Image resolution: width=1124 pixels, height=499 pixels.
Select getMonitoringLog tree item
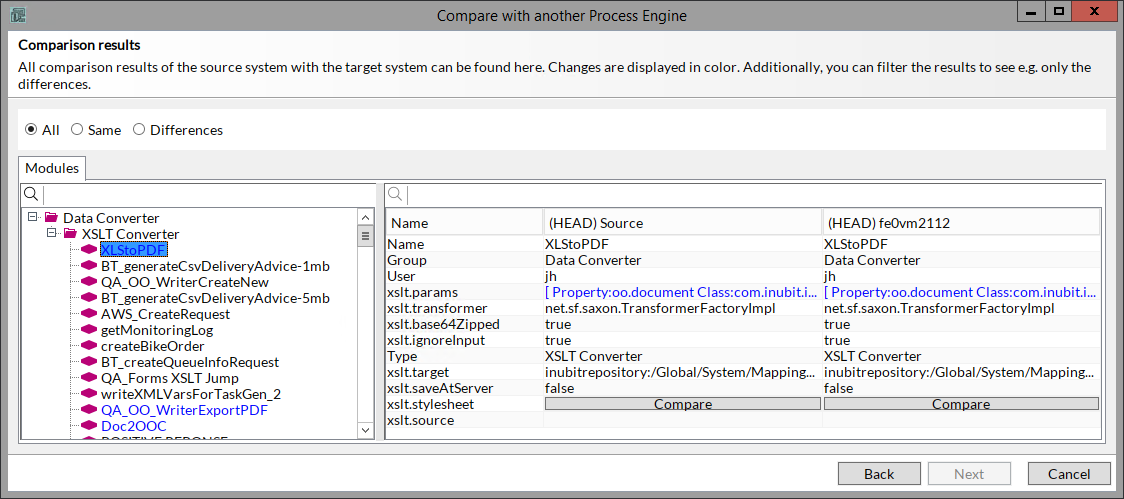click(157, 330)
